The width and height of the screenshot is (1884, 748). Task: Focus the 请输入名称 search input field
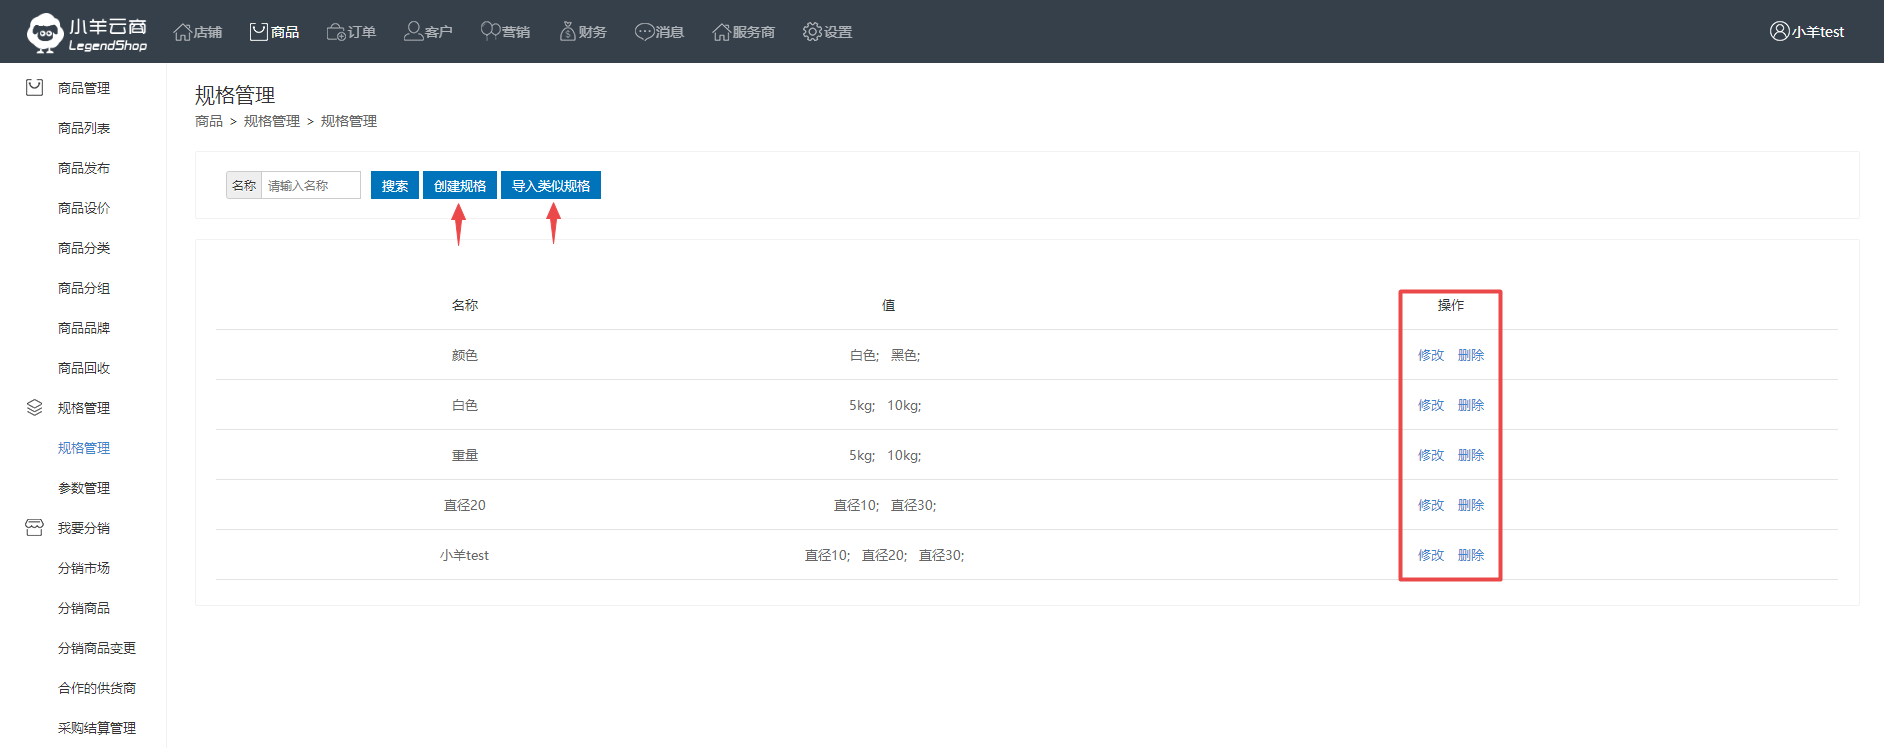pos(310,186)
